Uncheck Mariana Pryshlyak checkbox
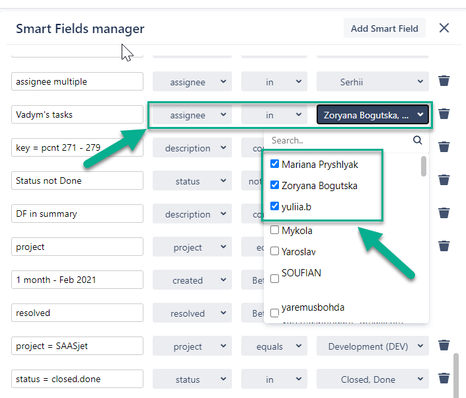 point(274,164)
